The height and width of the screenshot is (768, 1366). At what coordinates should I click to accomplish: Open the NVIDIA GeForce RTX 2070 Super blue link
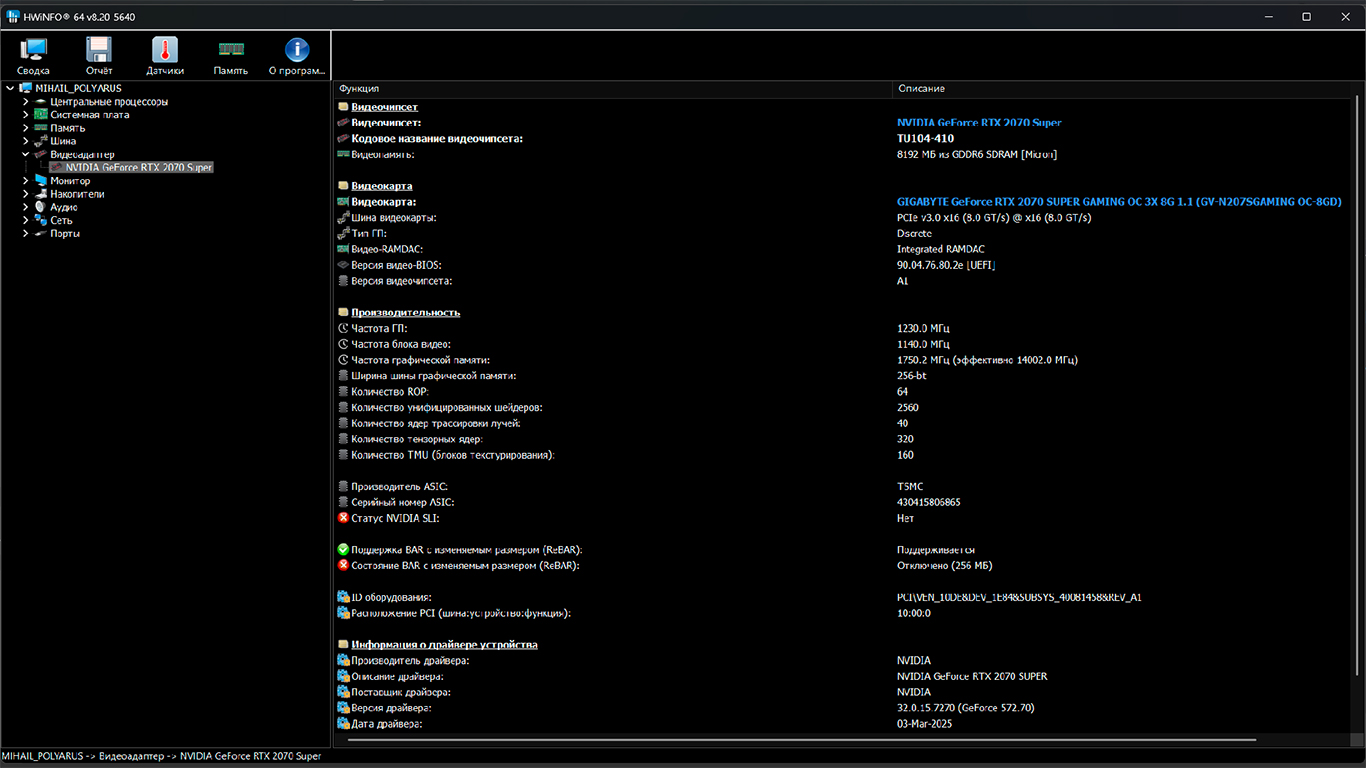[x=979, y=123]
